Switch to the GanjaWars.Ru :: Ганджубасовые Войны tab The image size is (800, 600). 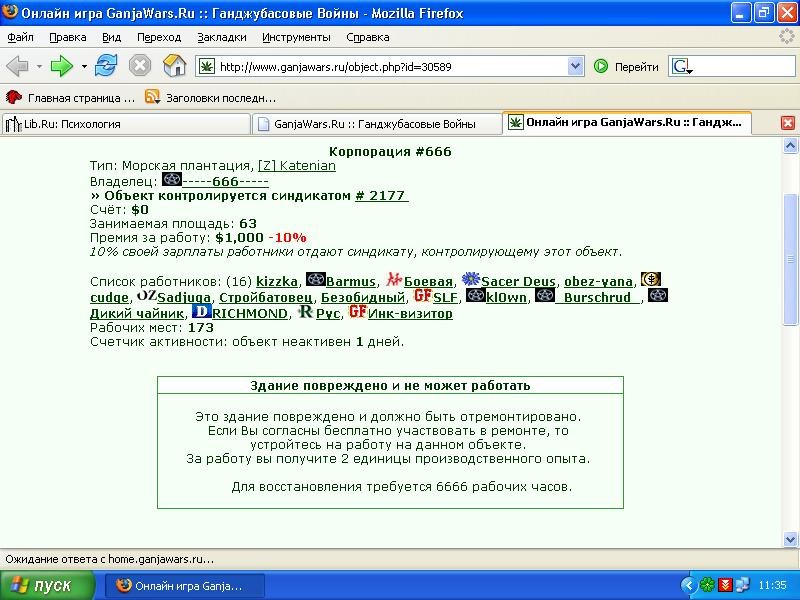[x=377, y=124]
